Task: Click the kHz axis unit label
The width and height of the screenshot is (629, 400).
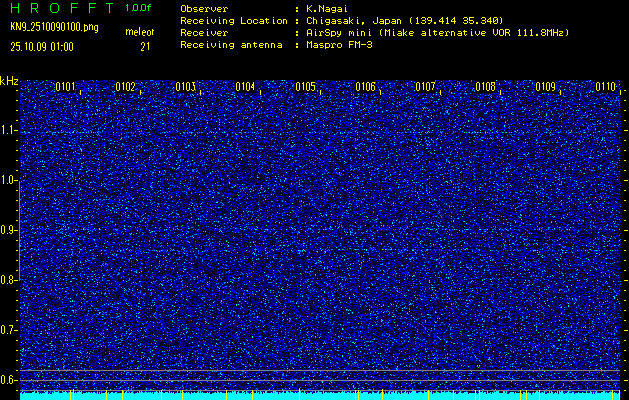Action: click(x=9, y=81)
